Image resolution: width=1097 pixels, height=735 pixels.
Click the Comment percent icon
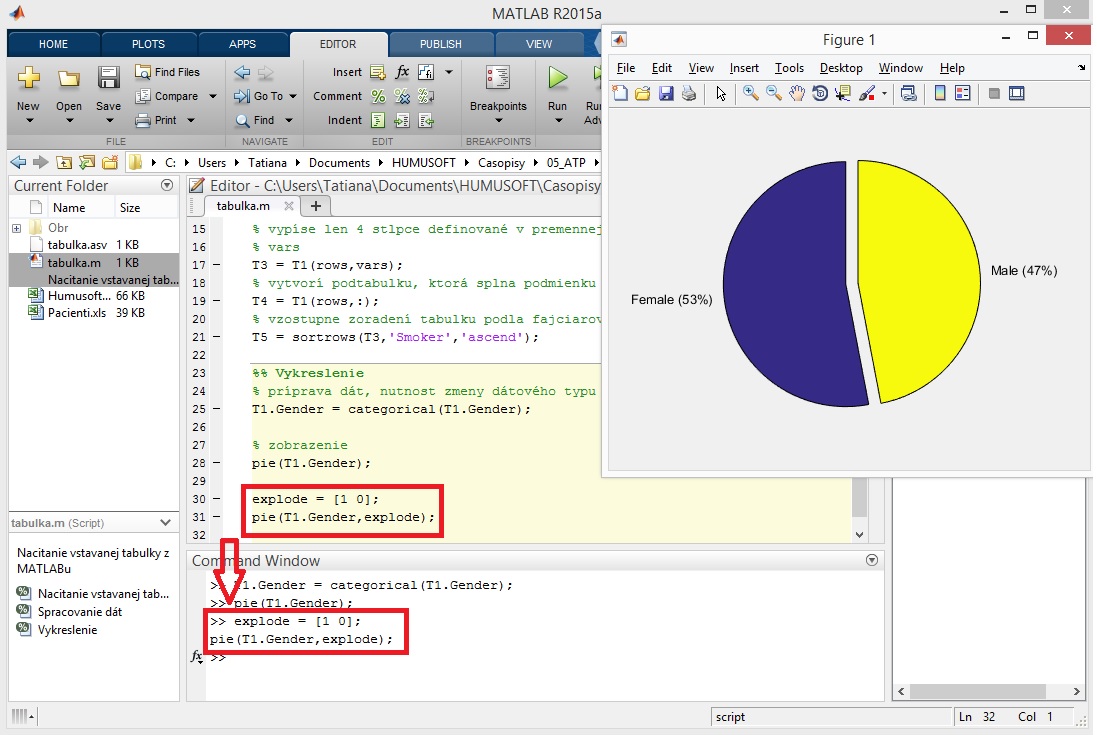coord(378,97)
